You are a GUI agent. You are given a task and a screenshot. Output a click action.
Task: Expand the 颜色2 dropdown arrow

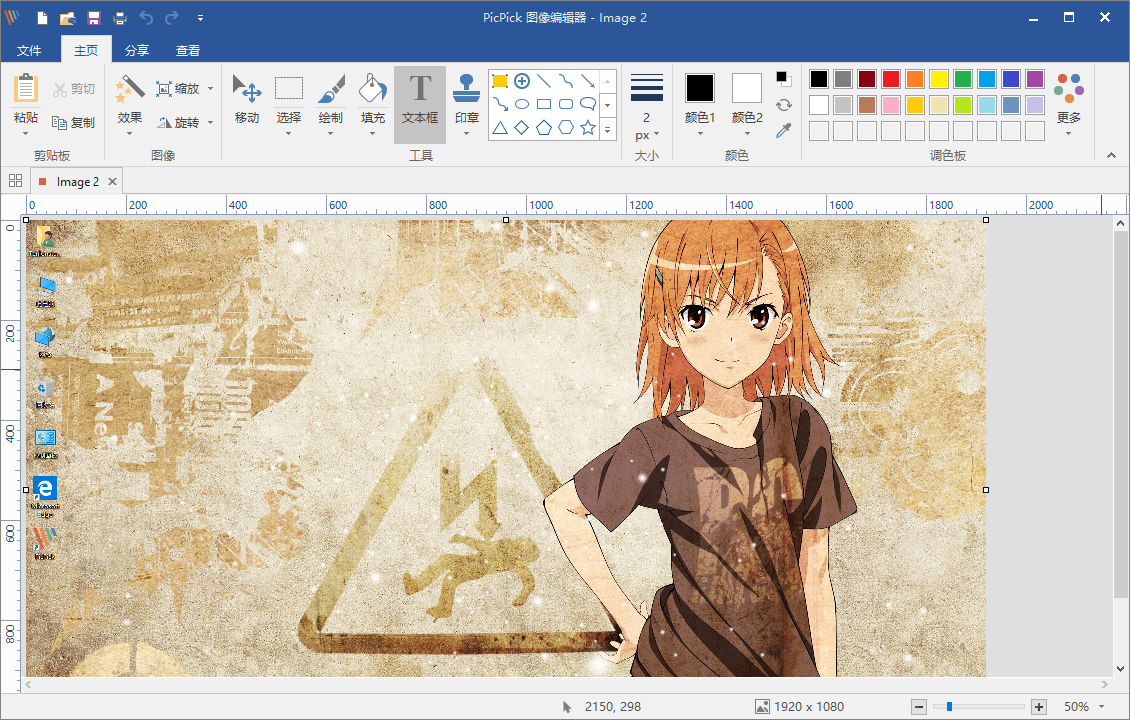point(747,133)
